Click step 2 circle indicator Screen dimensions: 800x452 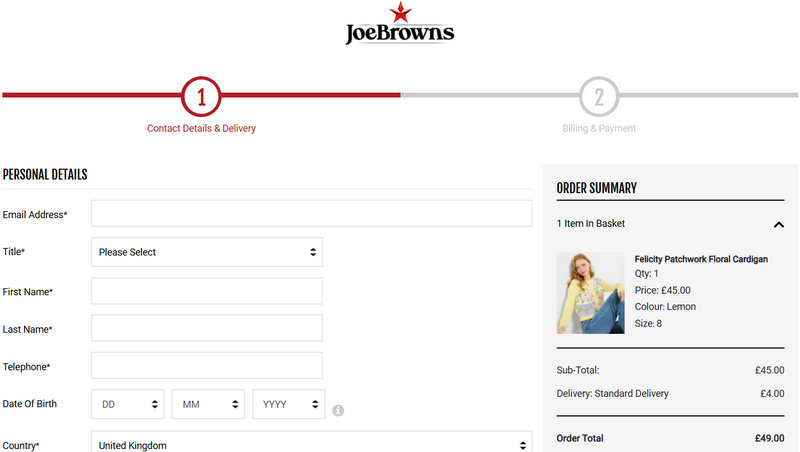coord(599,96)
